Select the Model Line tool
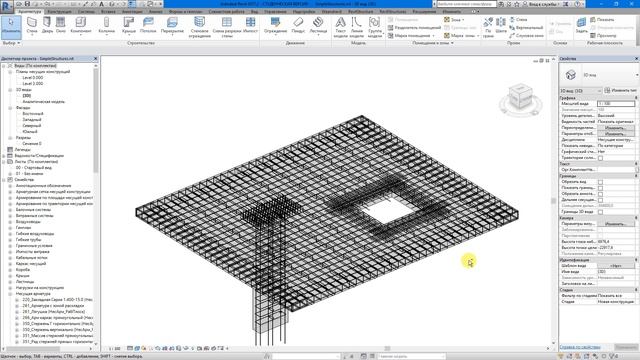The image size is (640, 360). click(357, 27)
